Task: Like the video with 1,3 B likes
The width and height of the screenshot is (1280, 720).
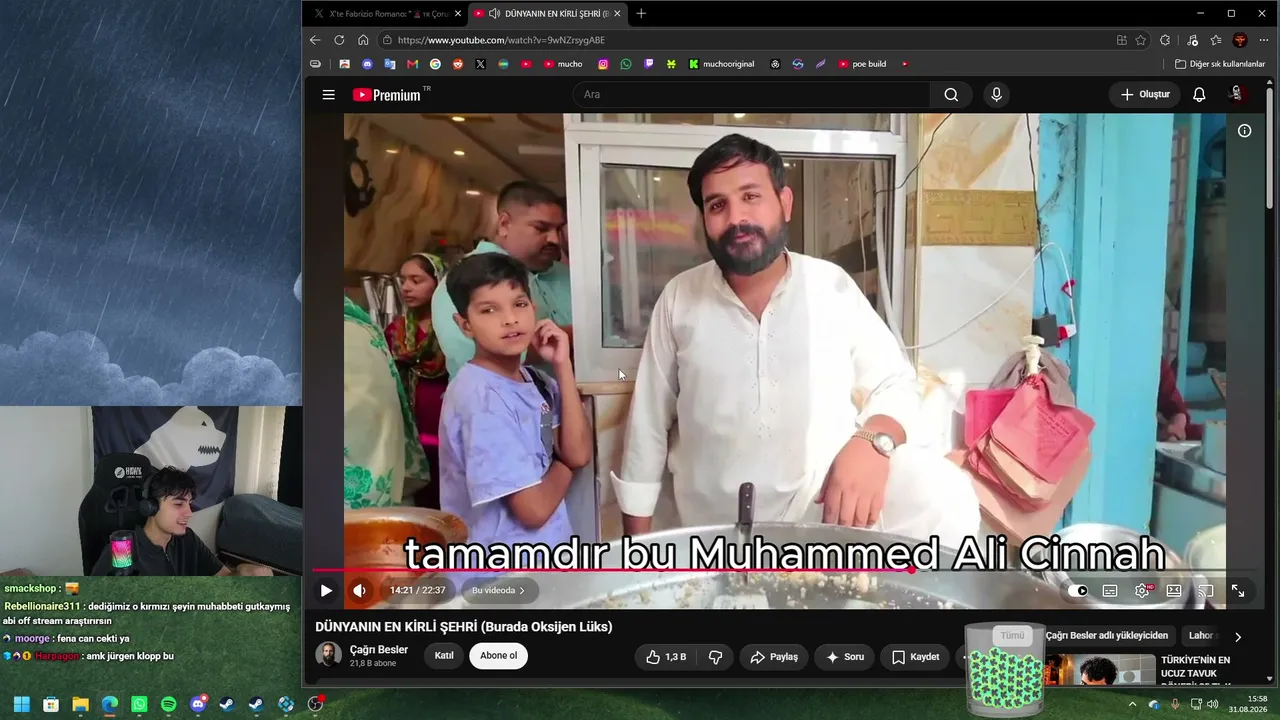Action: 664,657
